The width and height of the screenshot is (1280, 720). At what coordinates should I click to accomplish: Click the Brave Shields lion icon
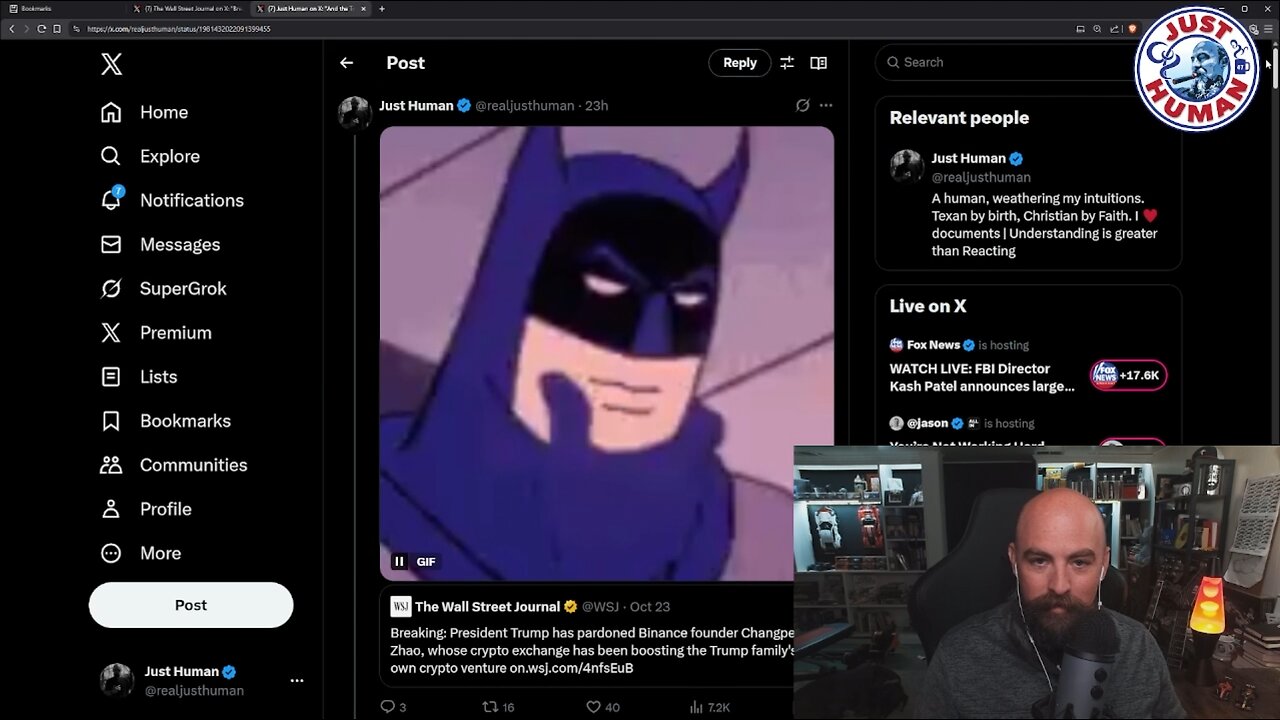(x=1131, y=29)
